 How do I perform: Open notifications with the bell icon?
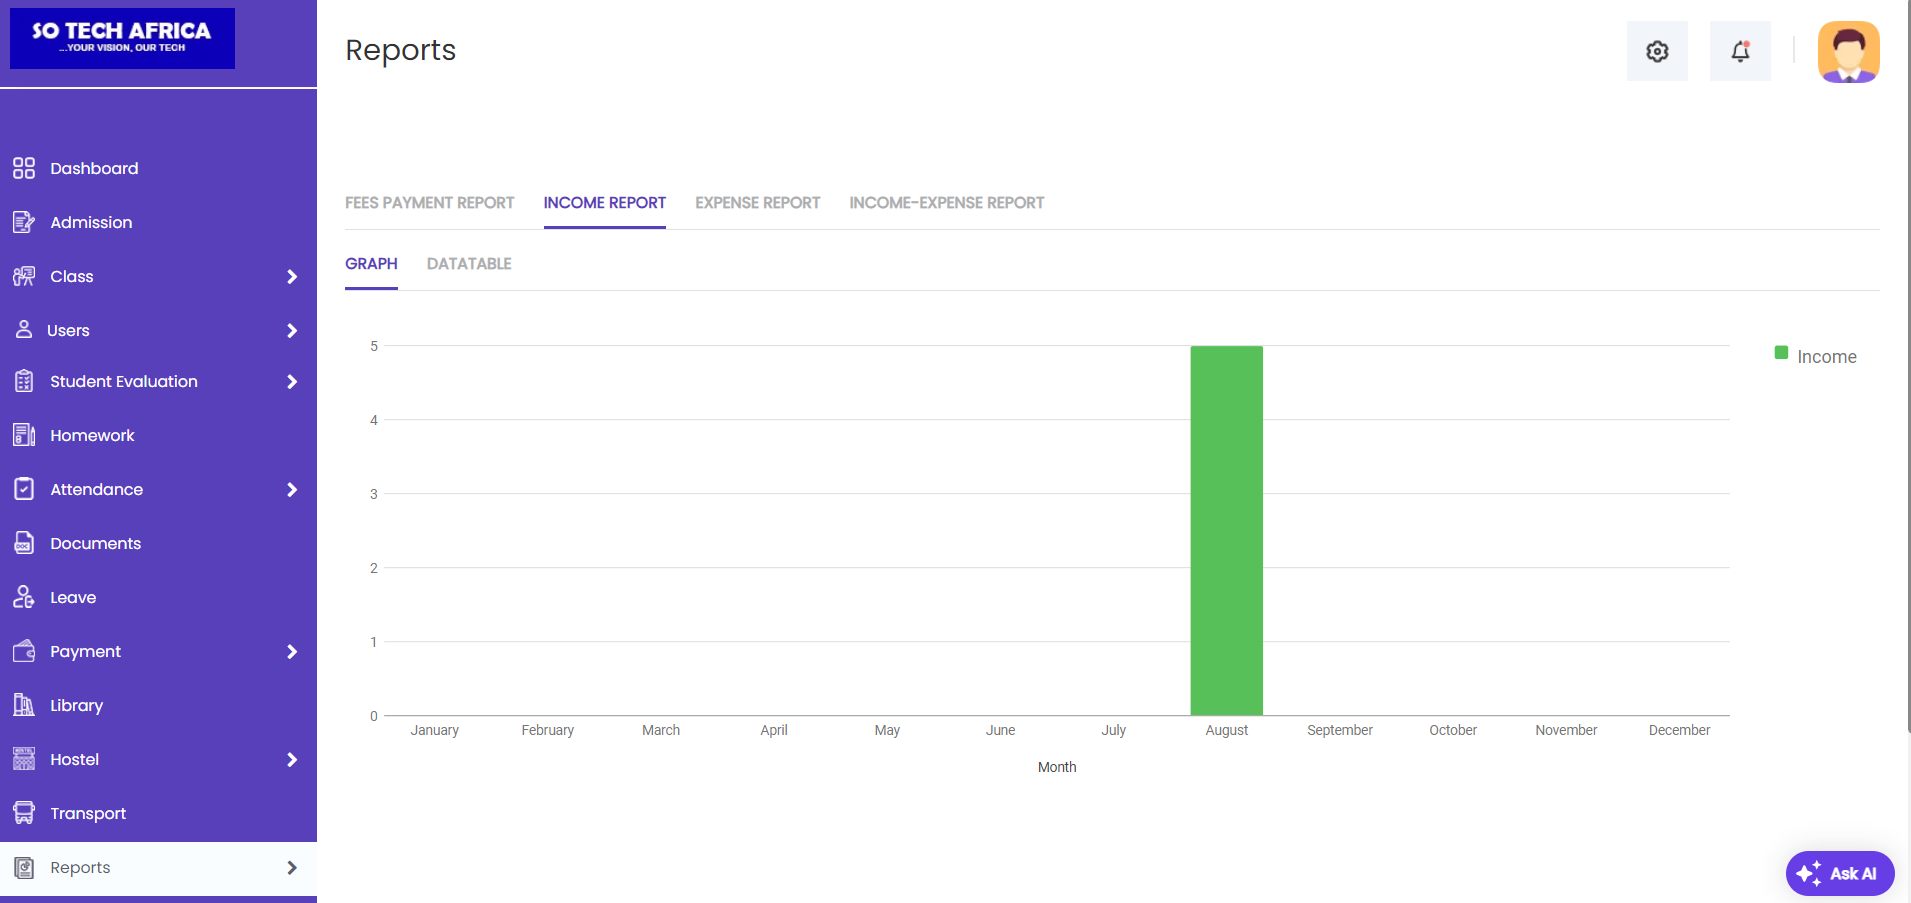1740,51
